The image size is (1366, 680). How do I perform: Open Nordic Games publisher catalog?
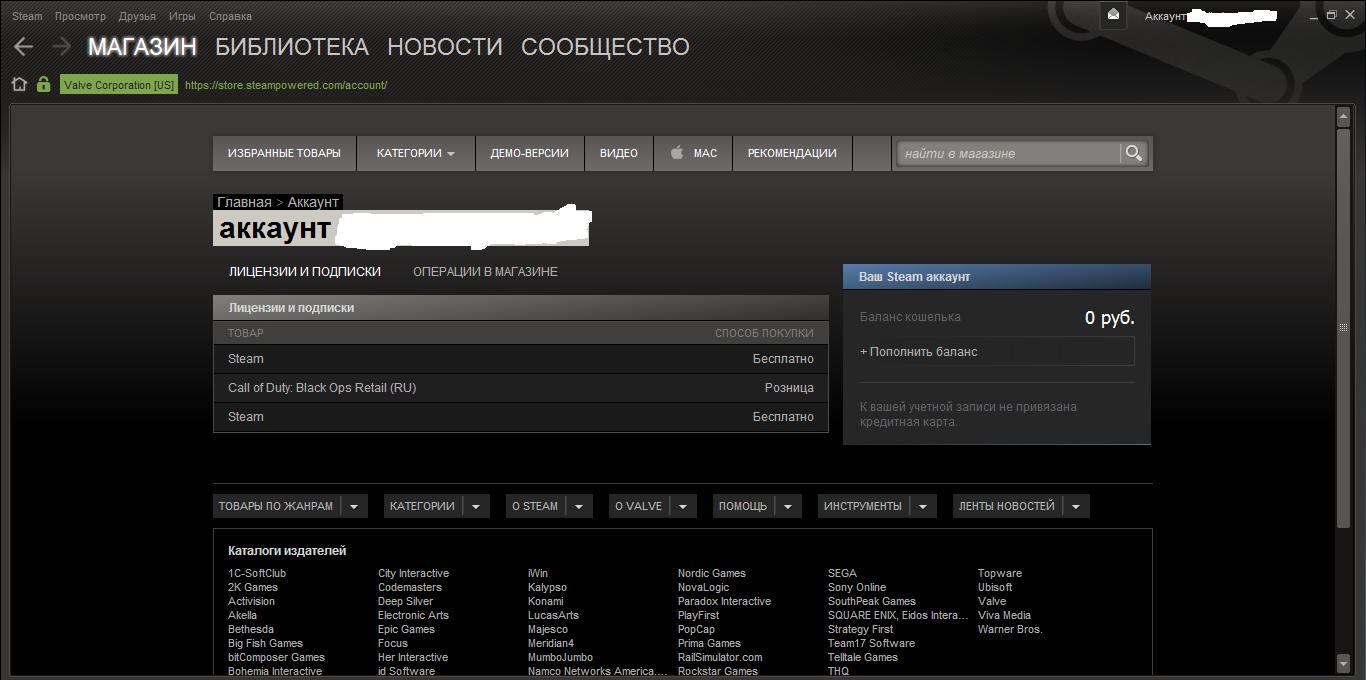click(712, 573)
